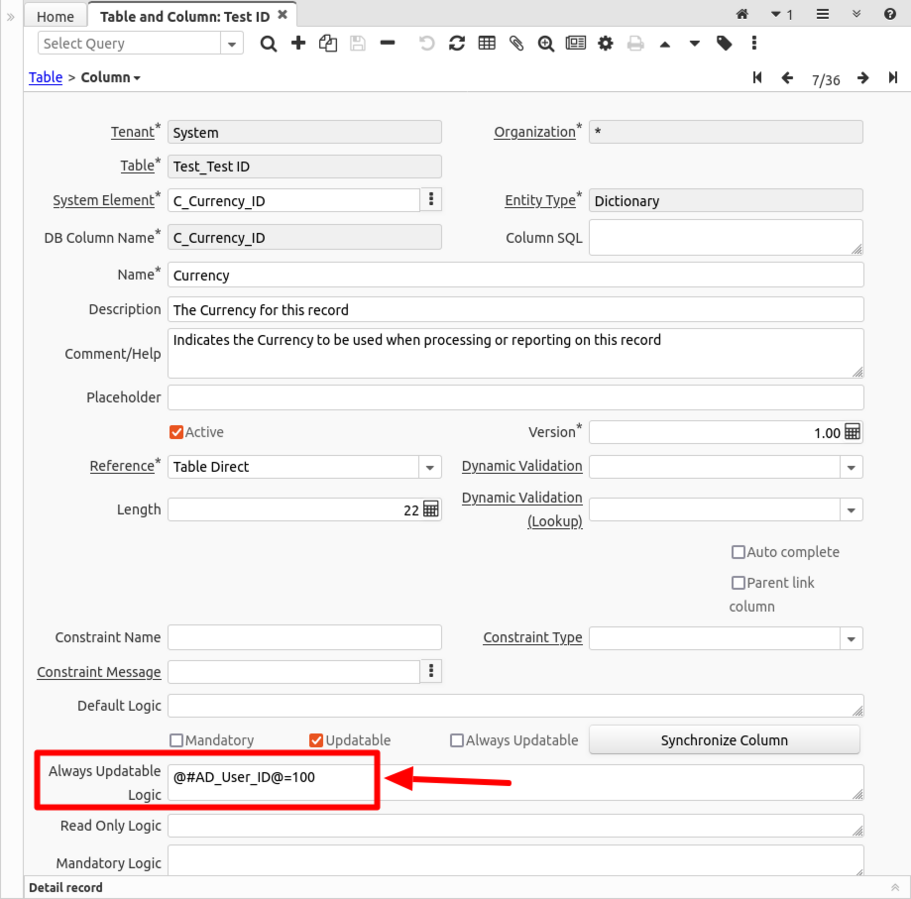911x899 pixels.
Task: Open the Constraint Type dropdown
Action: pyautogui.click(x=851, y=638)
